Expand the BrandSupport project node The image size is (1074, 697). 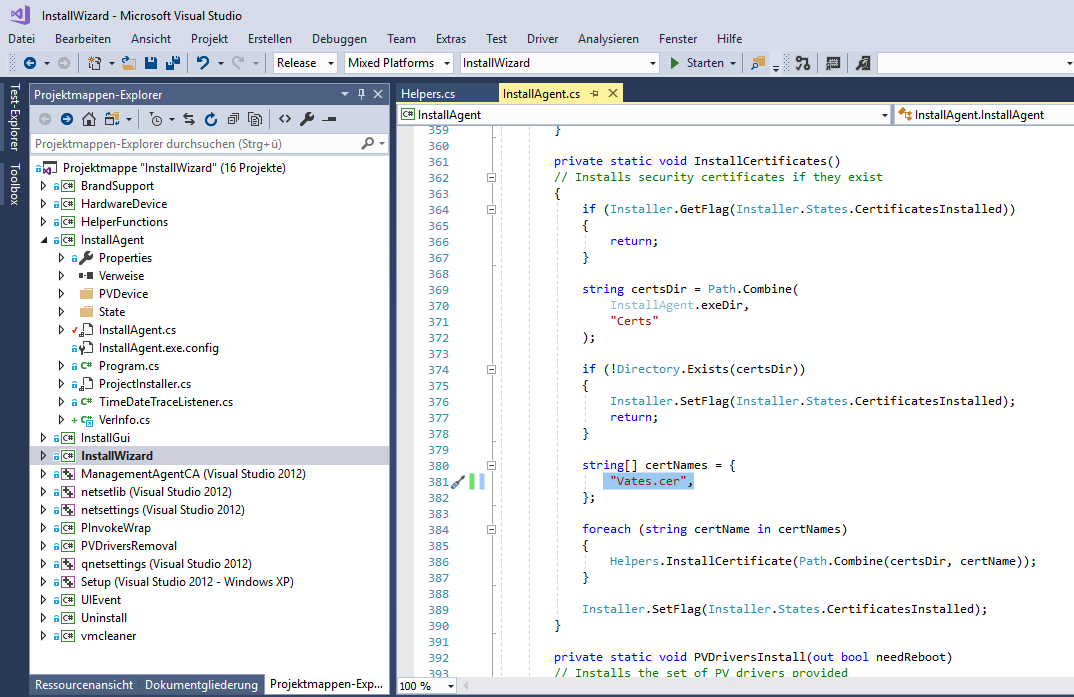(43, 186)
